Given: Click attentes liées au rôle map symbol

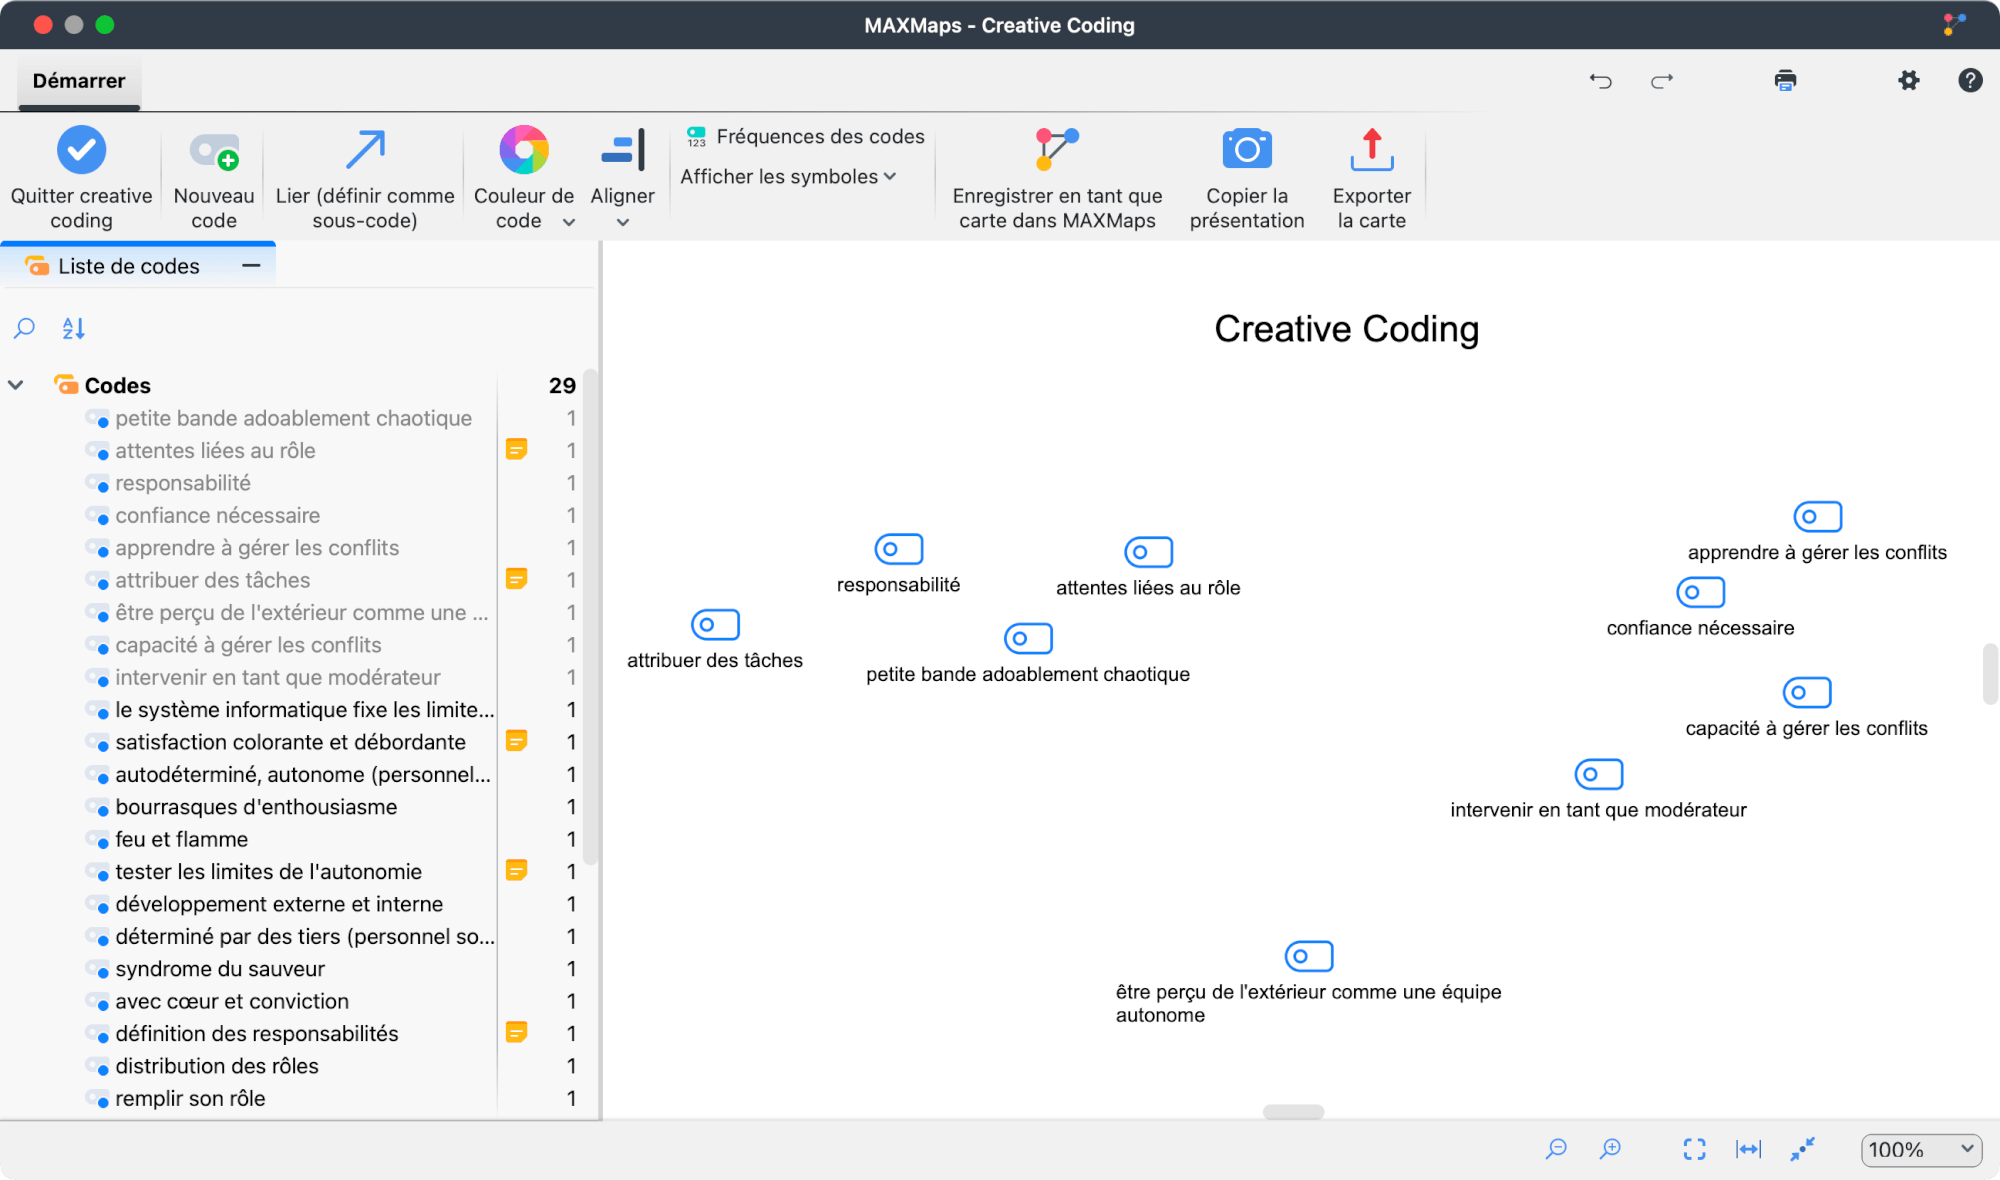Looking at the screenshot, I should coord(1148,552).
